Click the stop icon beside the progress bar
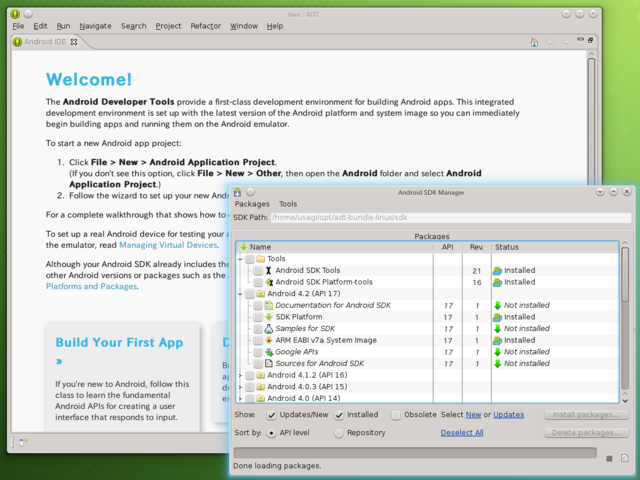Viewport: 640px width, 480px height. pos(609,458)
